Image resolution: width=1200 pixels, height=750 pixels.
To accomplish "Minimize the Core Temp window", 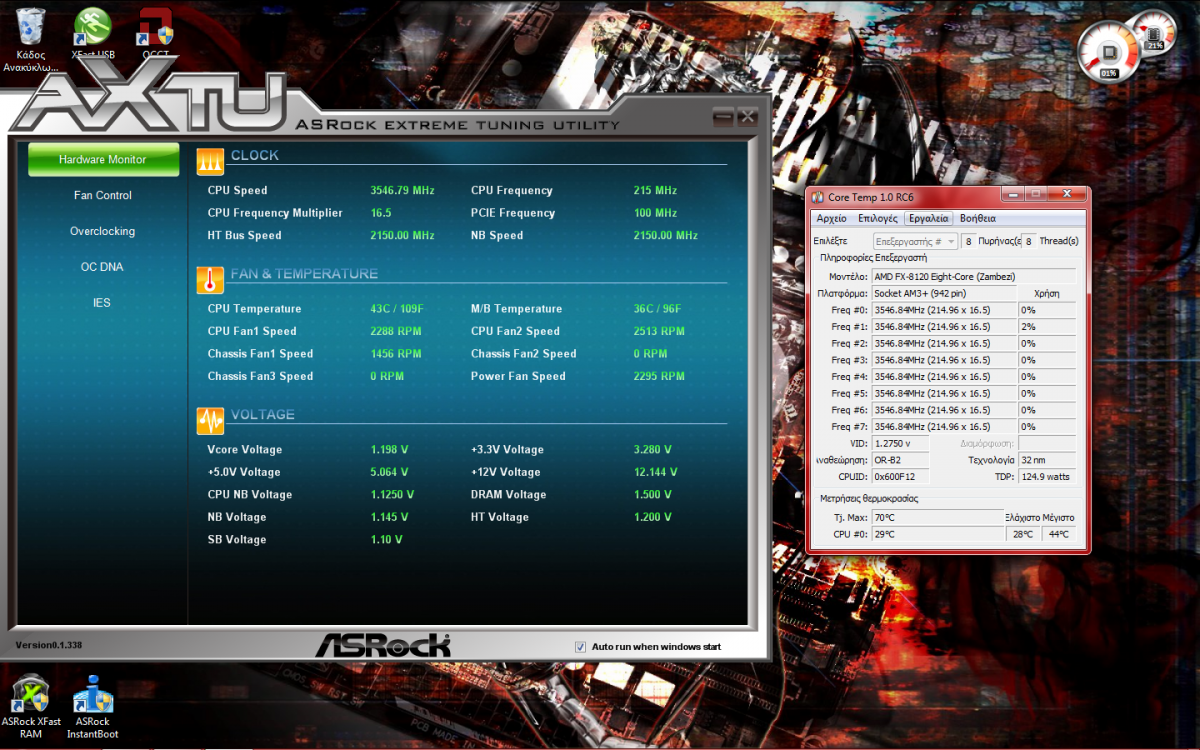I will [x=1015, y=195].
